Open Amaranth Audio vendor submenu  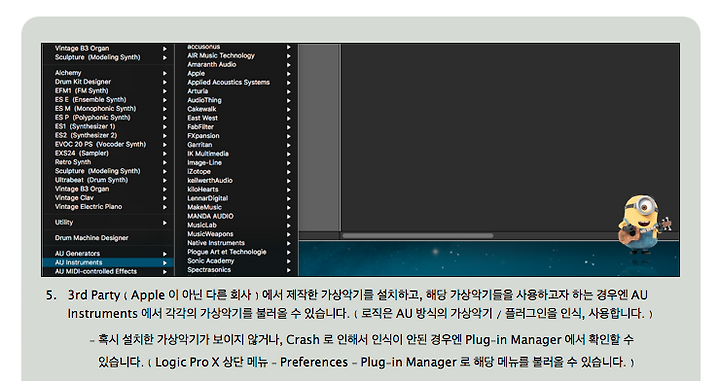[x=237, y=64]
